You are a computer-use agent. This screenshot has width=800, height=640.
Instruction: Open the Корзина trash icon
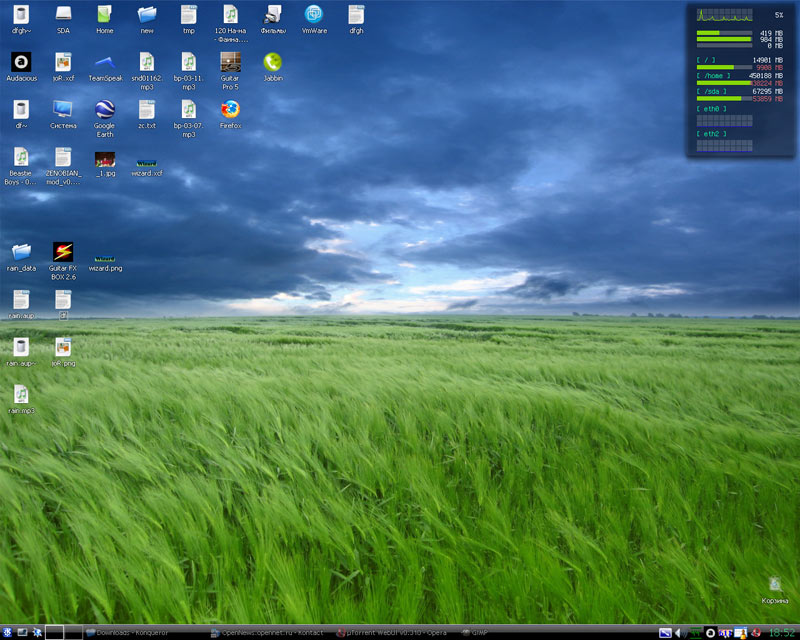(x=775, y=585)
